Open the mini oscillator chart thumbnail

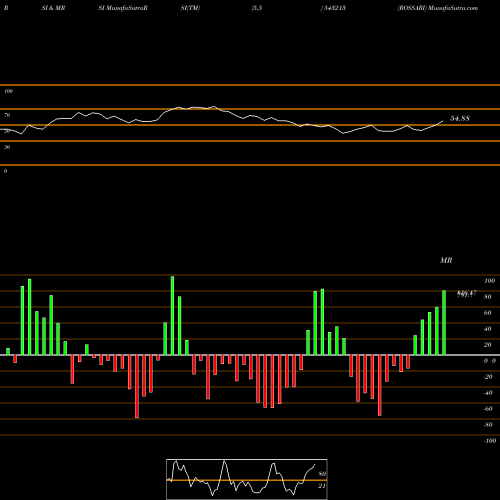(247, 479)
